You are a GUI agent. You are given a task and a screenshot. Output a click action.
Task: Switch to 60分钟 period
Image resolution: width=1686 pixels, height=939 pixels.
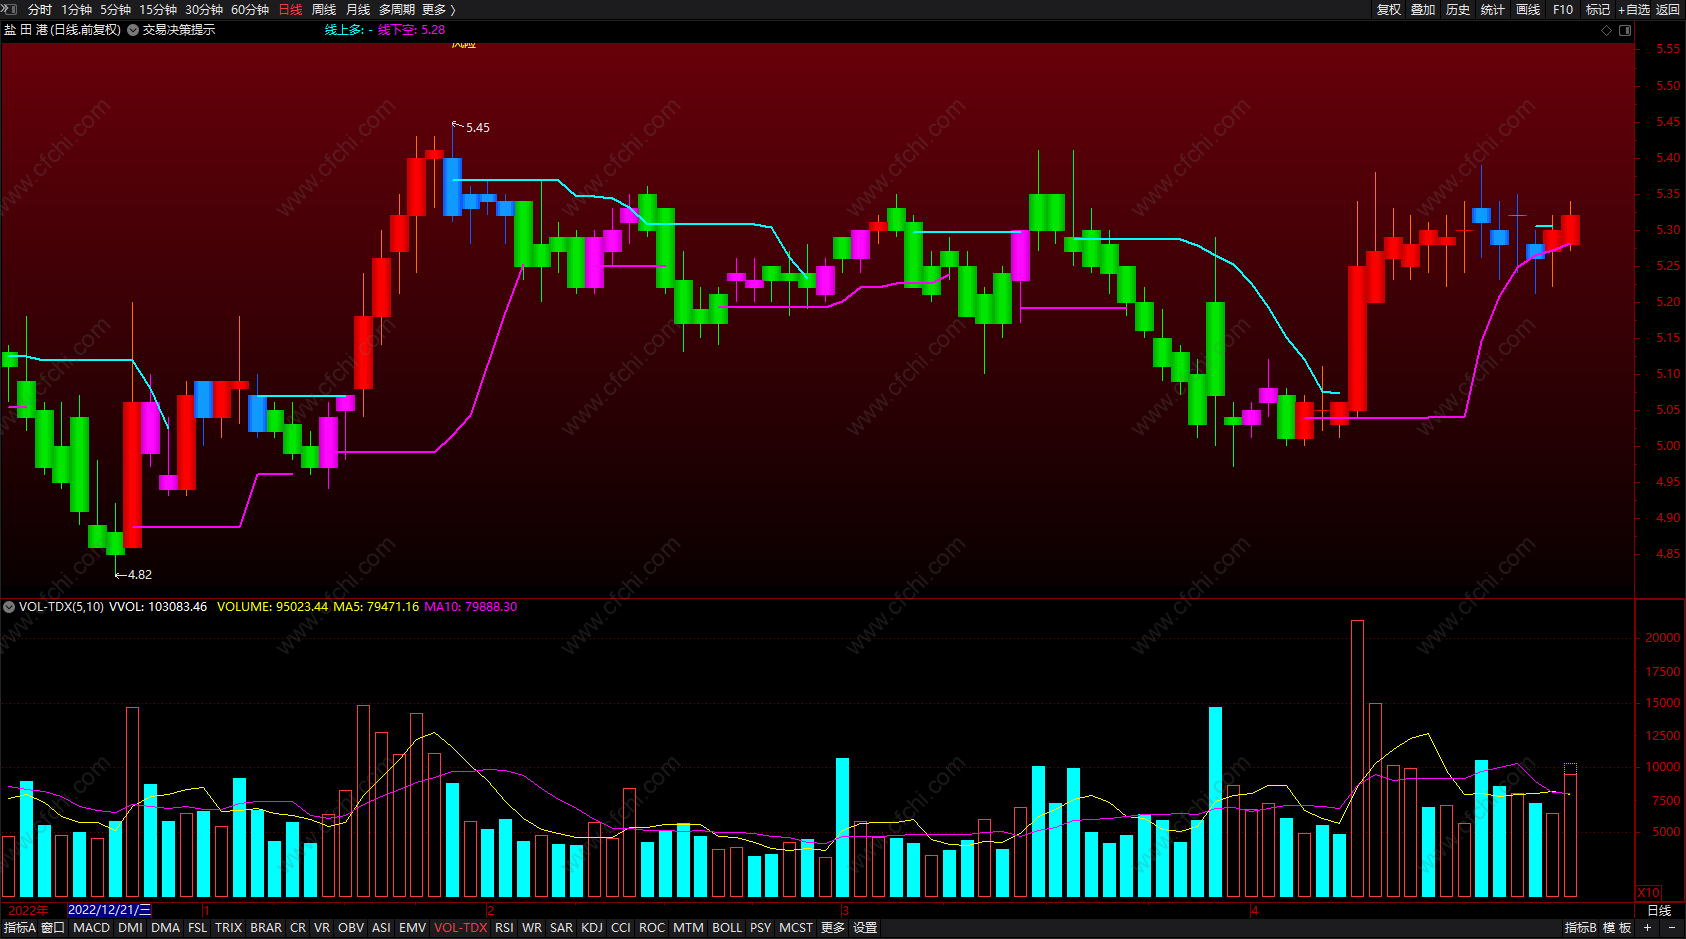250,9
